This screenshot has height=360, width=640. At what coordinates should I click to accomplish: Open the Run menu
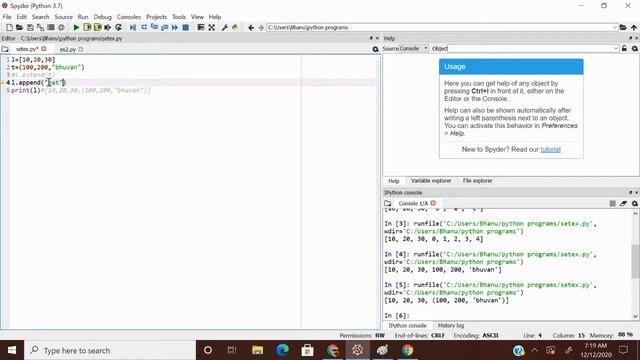click(83, 17)
